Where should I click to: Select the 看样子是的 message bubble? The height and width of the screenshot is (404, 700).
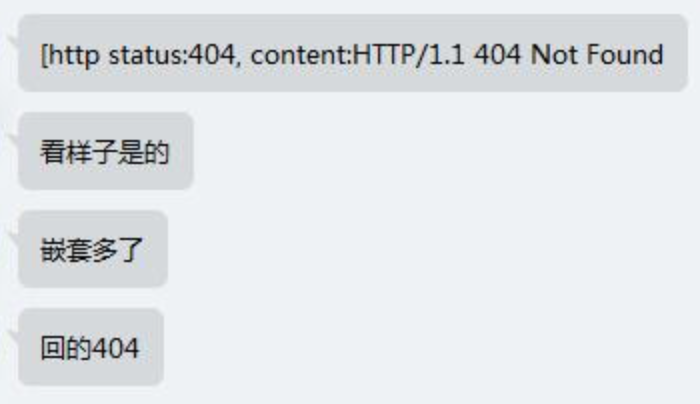(x=105, y=151)
